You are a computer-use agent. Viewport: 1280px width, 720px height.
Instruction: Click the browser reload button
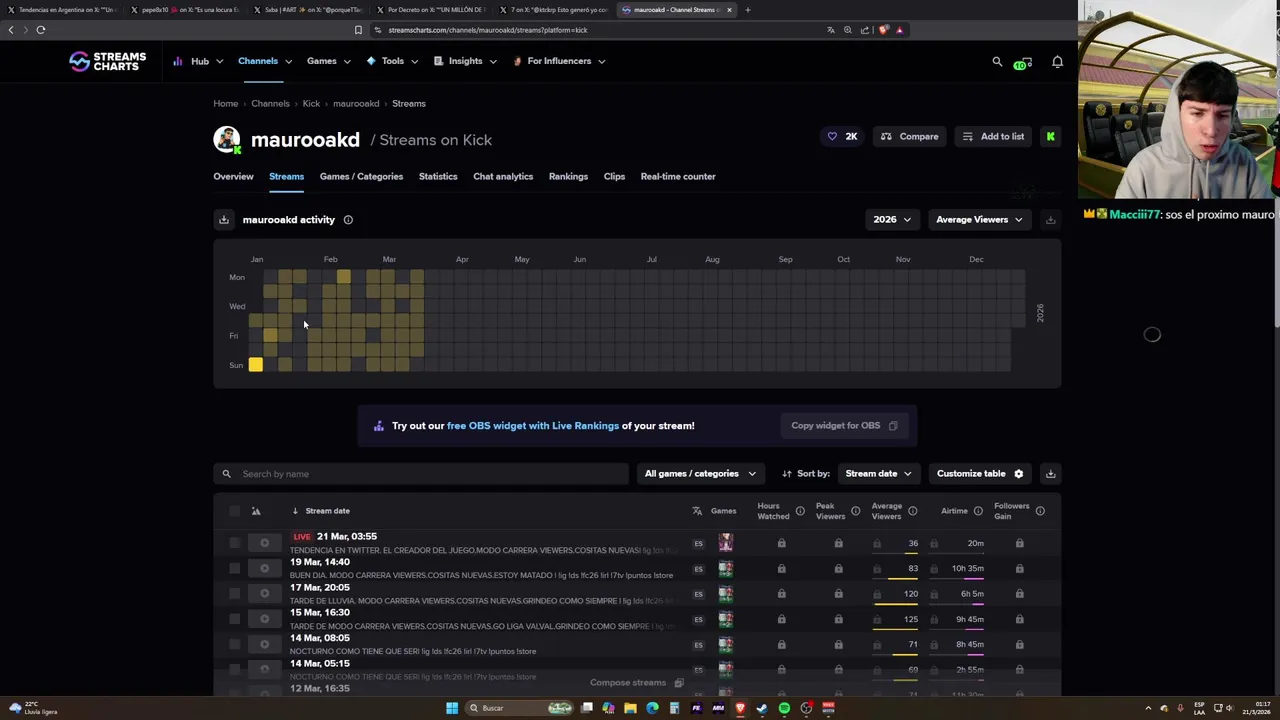pyautogui.click(x=41, y=30)
